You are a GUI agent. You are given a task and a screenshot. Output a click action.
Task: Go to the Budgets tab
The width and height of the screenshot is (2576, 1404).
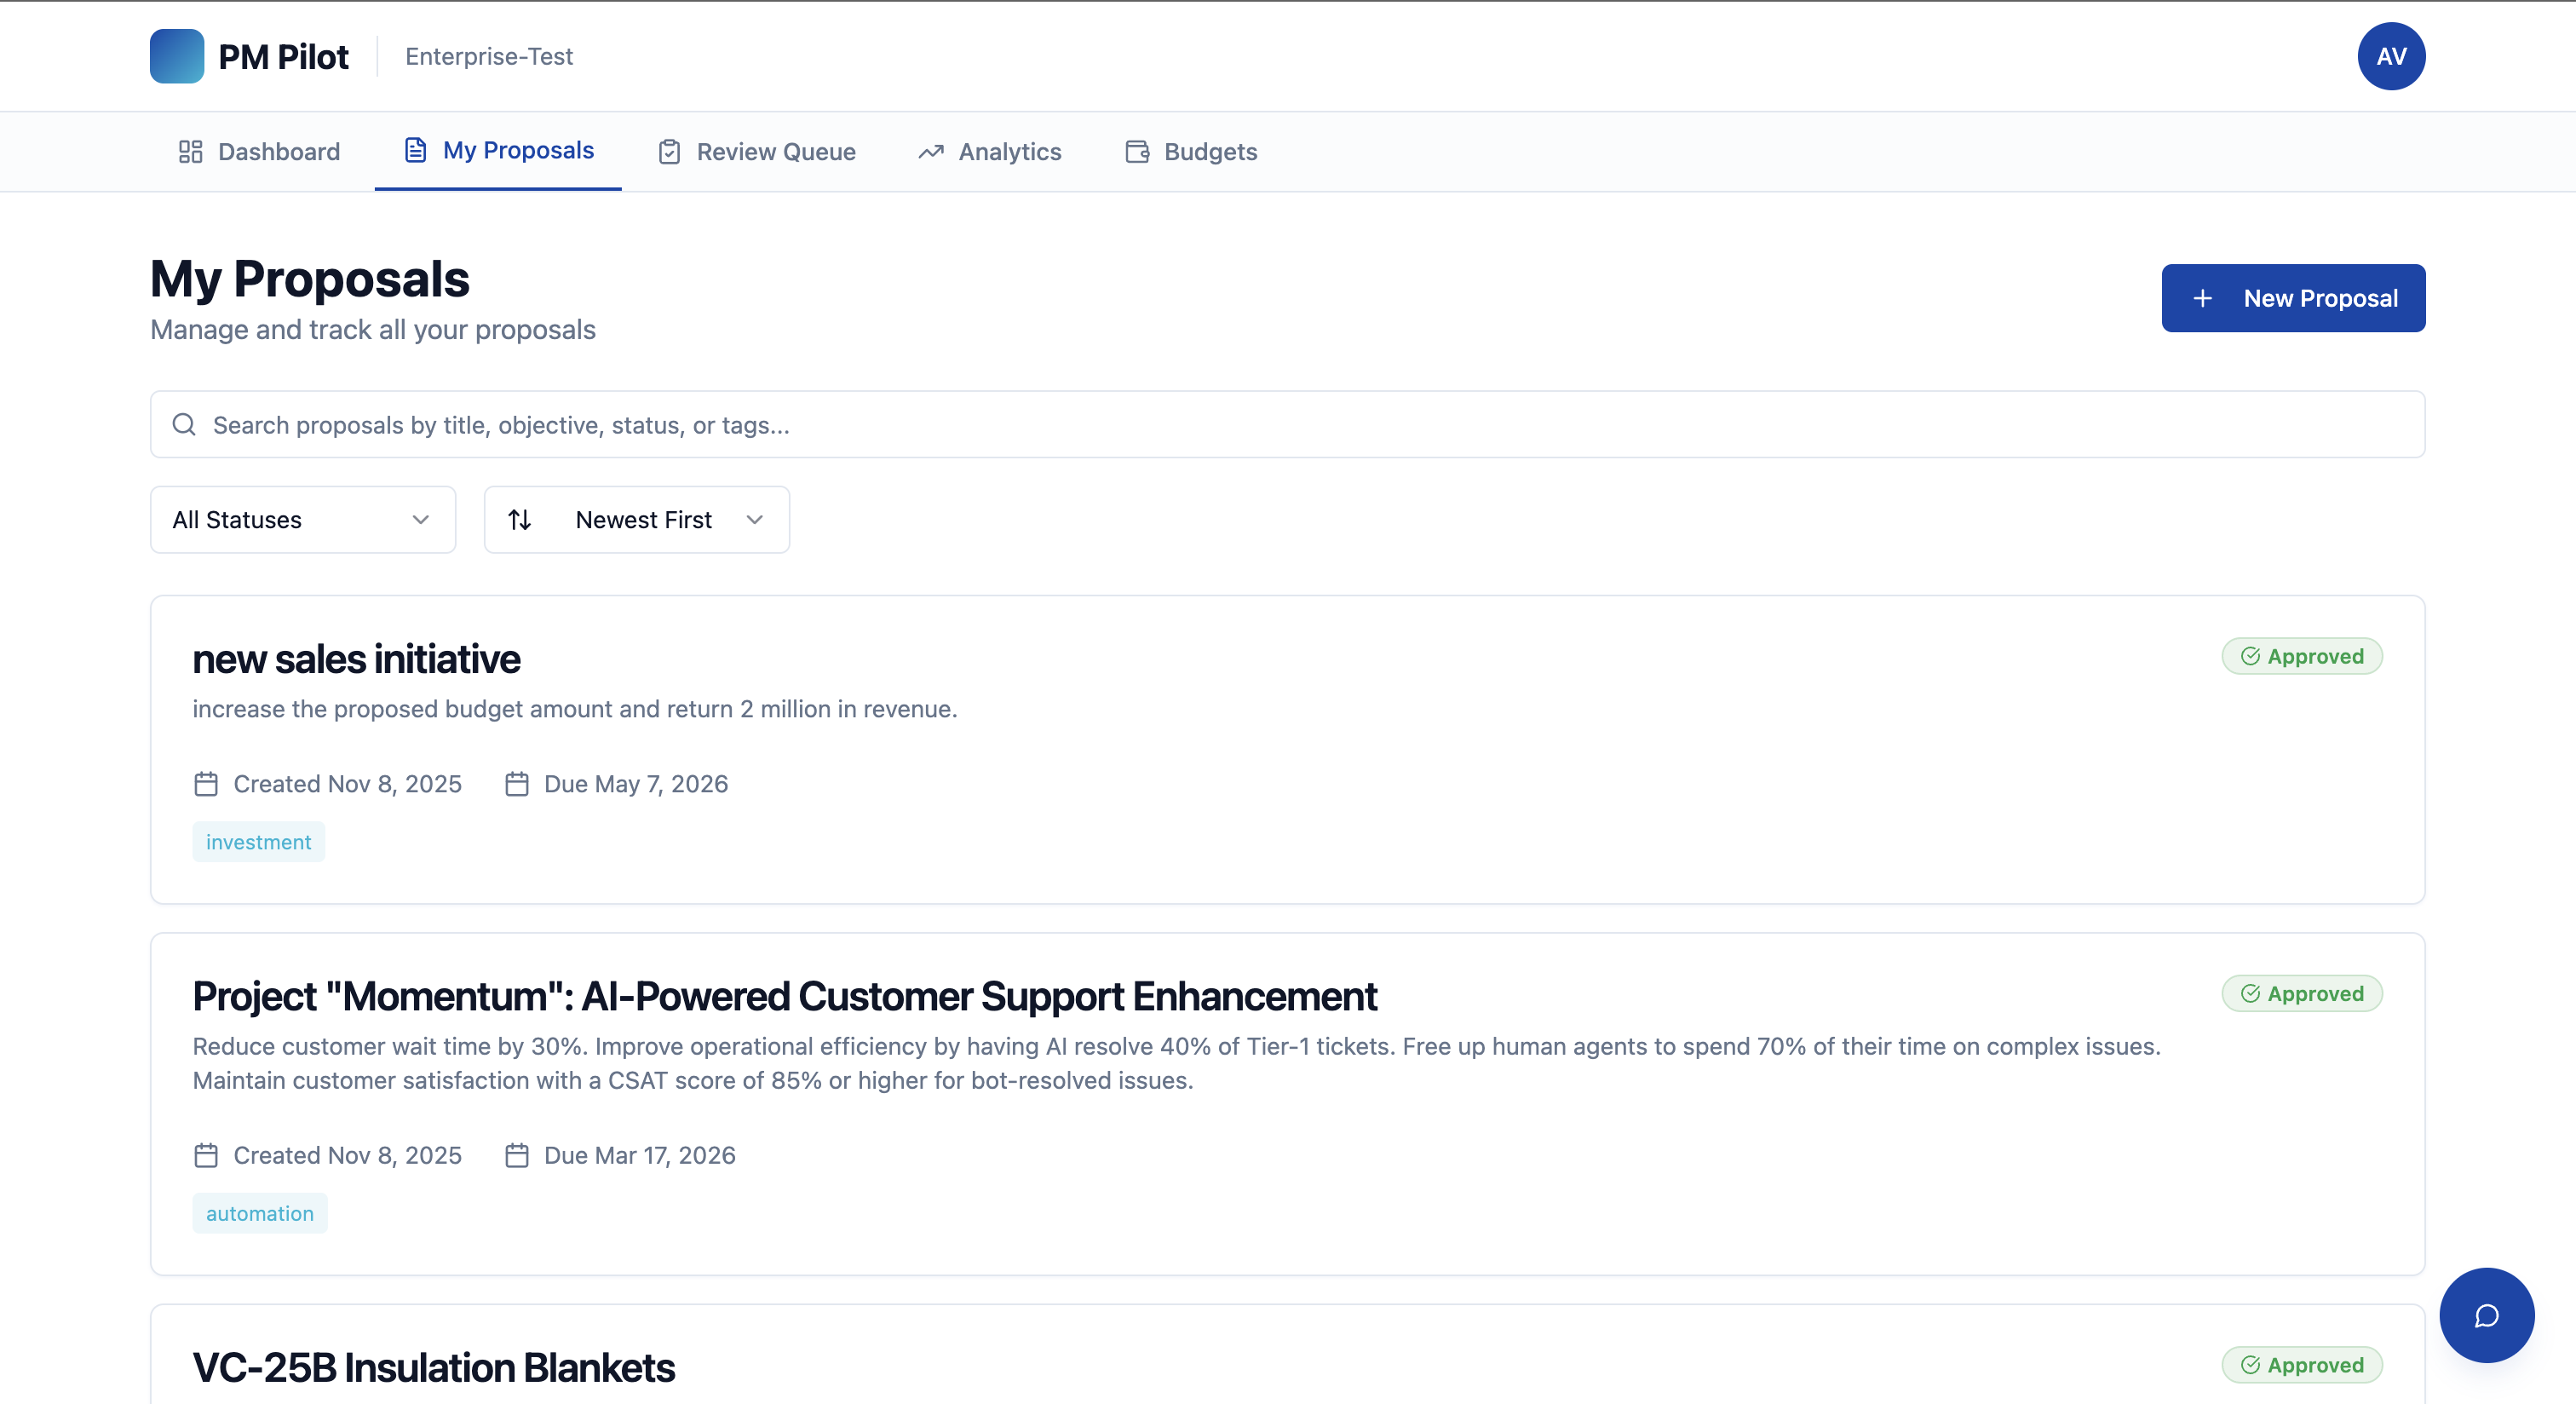coord(1209,152)
